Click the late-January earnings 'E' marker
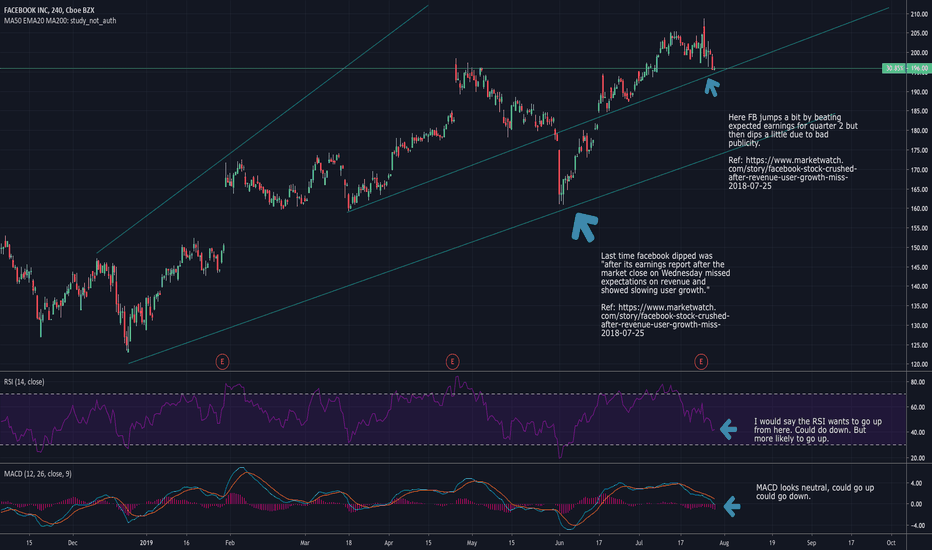The height and width of the screenshot is (550, 932). coord(222,361)
